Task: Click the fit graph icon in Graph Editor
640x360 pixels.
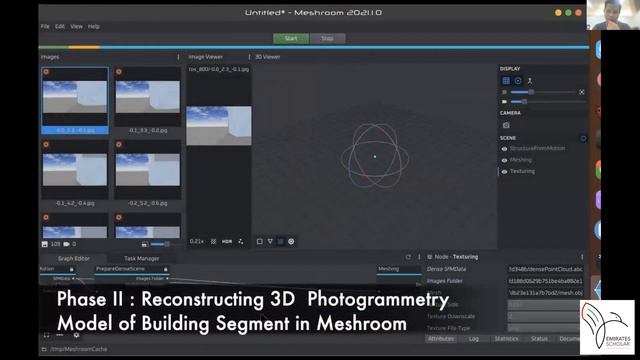Action: click(x=46, y=335)
